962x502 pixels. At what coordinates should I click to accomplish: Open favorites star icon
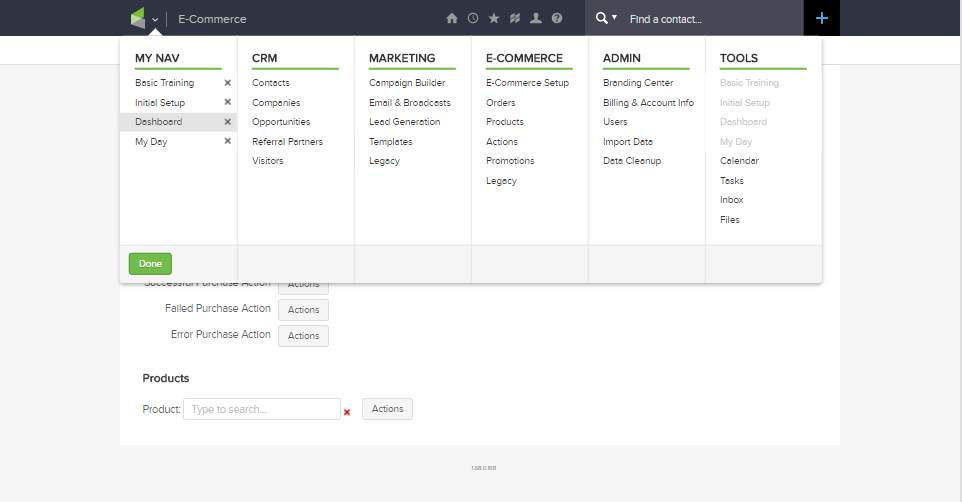(494, 18)
